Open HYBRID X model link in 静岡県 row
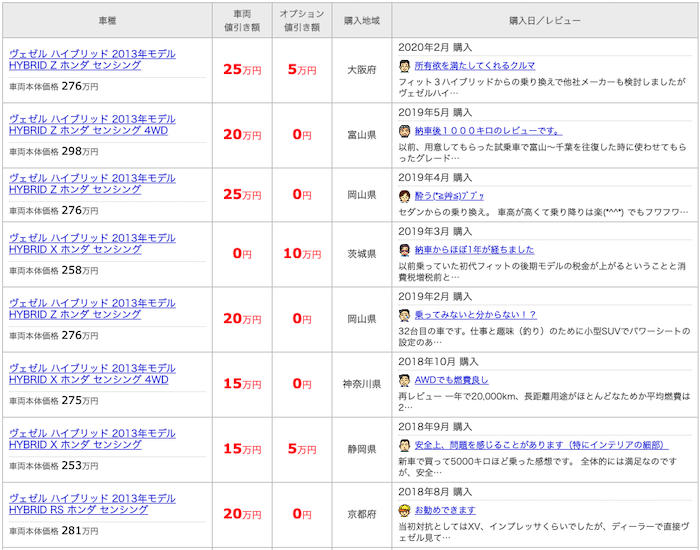 pyautogui.click(x=92, y=440)
